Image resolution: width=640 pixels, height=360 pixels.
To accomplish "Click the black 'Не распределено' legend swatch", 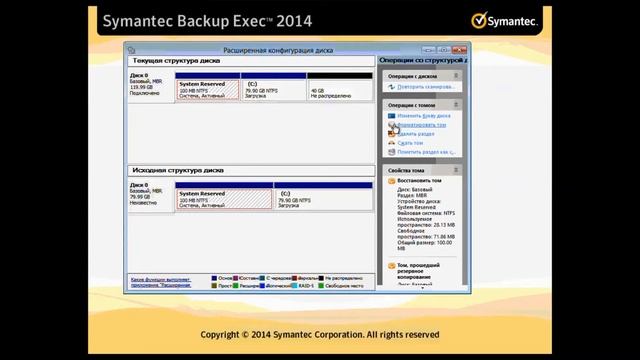I will (x=321, y=278).
